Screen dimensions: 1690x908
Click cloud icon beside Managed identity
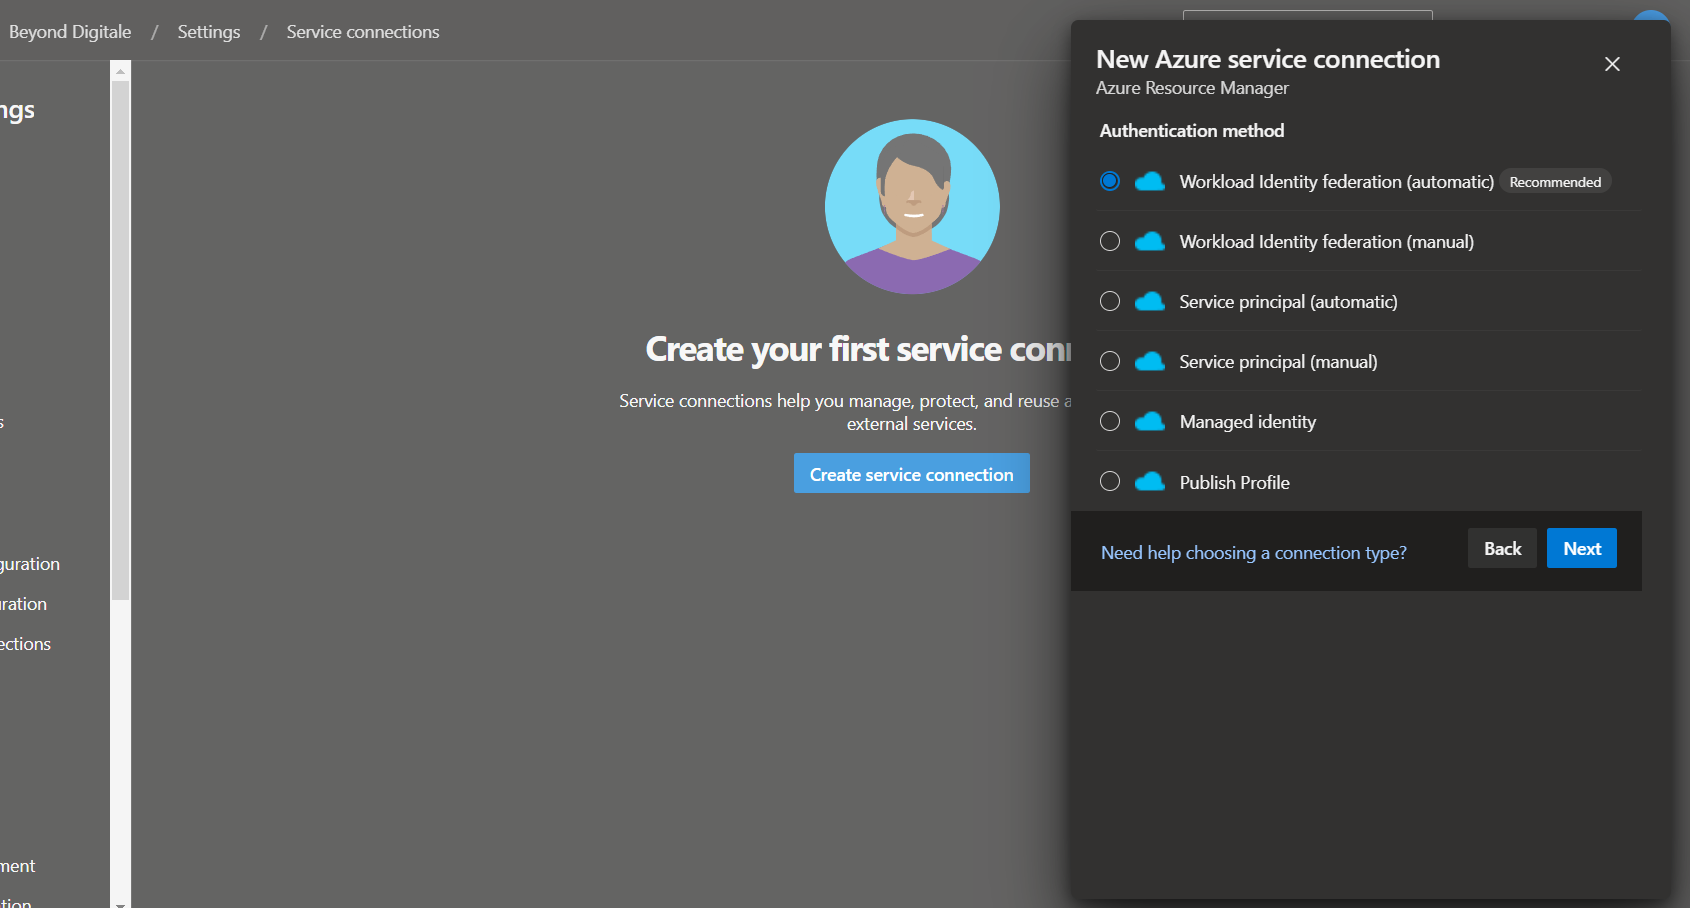(1150, 421)
